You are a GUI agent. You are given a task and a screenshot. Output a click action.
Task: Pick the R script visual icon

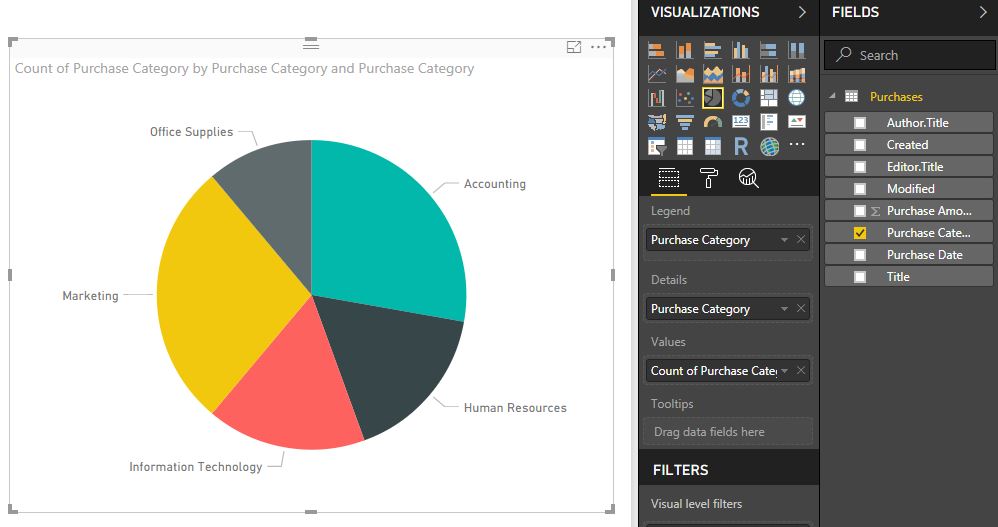(741, 147)
